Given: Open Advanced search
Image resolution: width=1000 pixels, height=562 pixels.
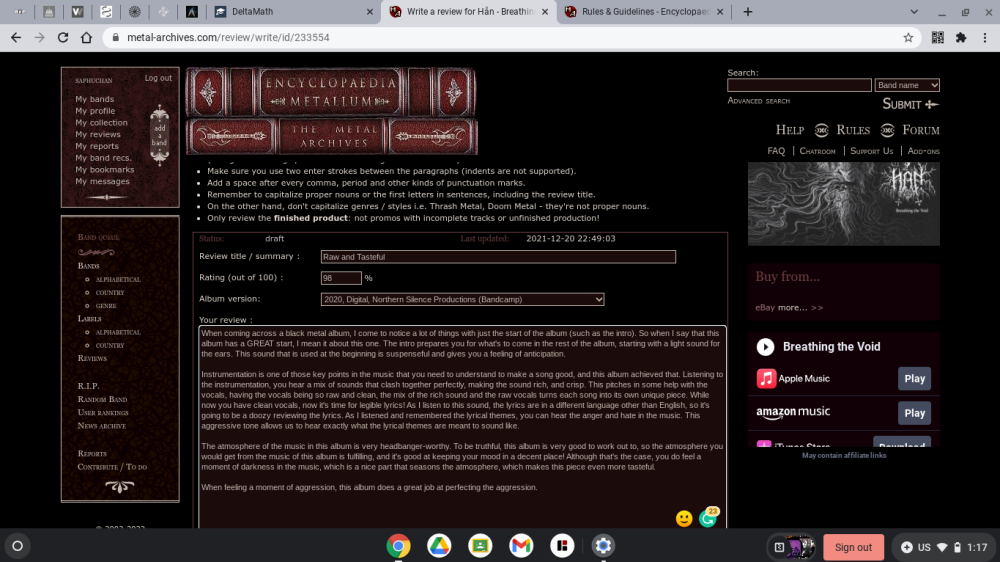Looking at the screenshot, I should [x=758, y=101].
